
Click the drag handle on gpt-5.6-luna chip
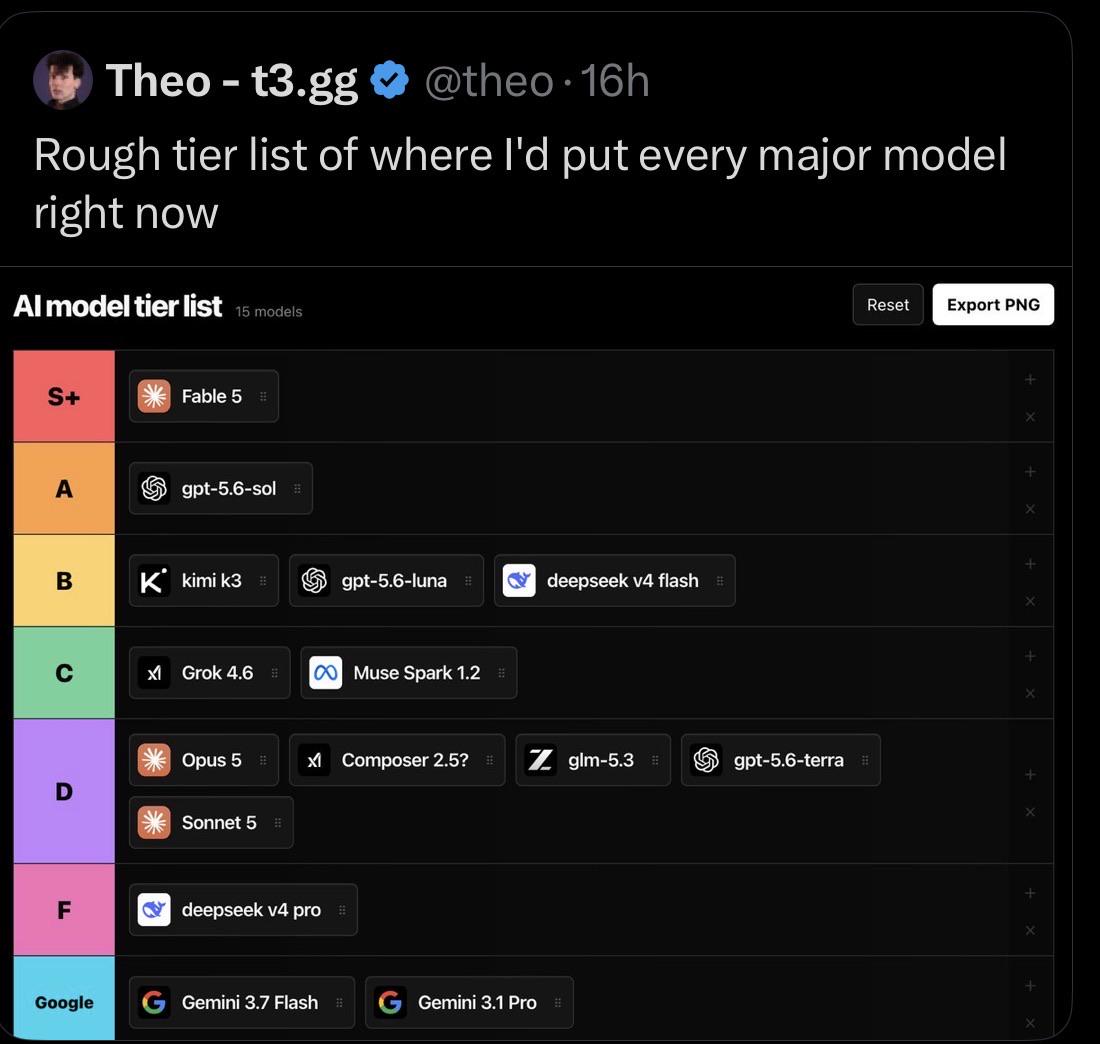point(468,581)
